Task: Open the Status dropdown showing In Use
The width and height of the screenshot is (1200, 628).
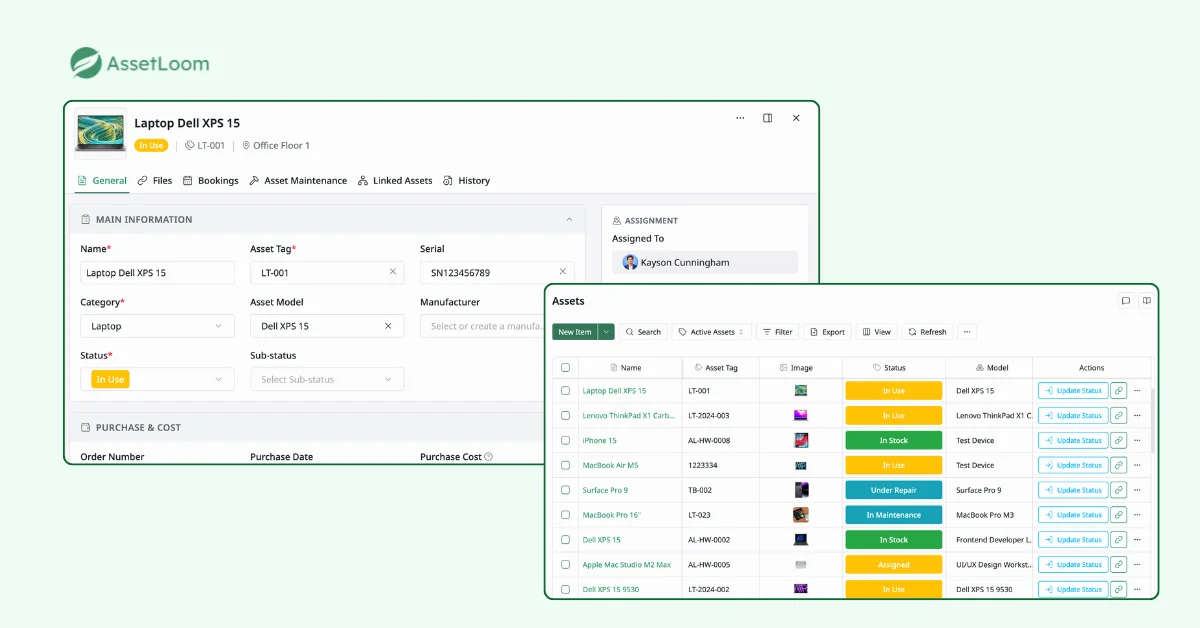Action: point(157,379)
